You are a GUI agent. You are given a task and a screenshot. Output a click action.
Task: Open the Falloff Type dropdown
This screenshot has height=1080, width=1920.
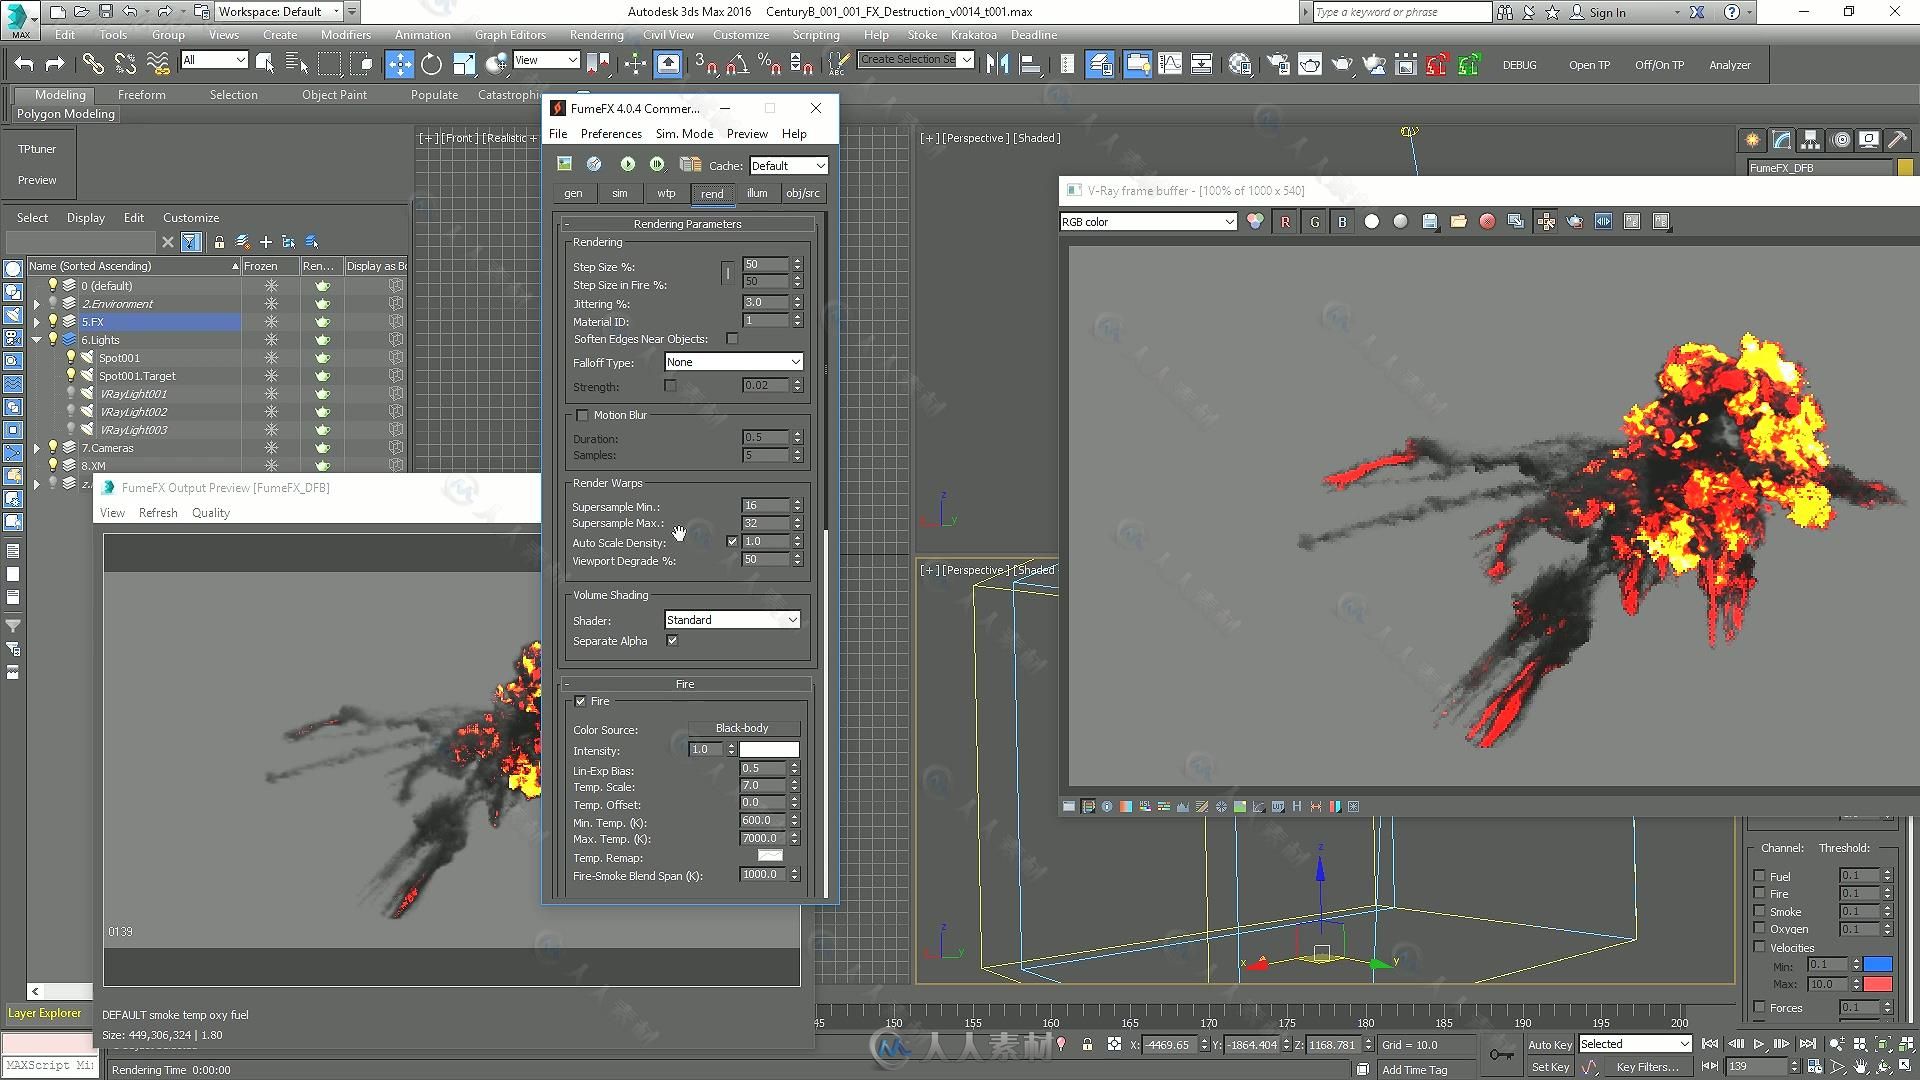(x=733, y=362)
